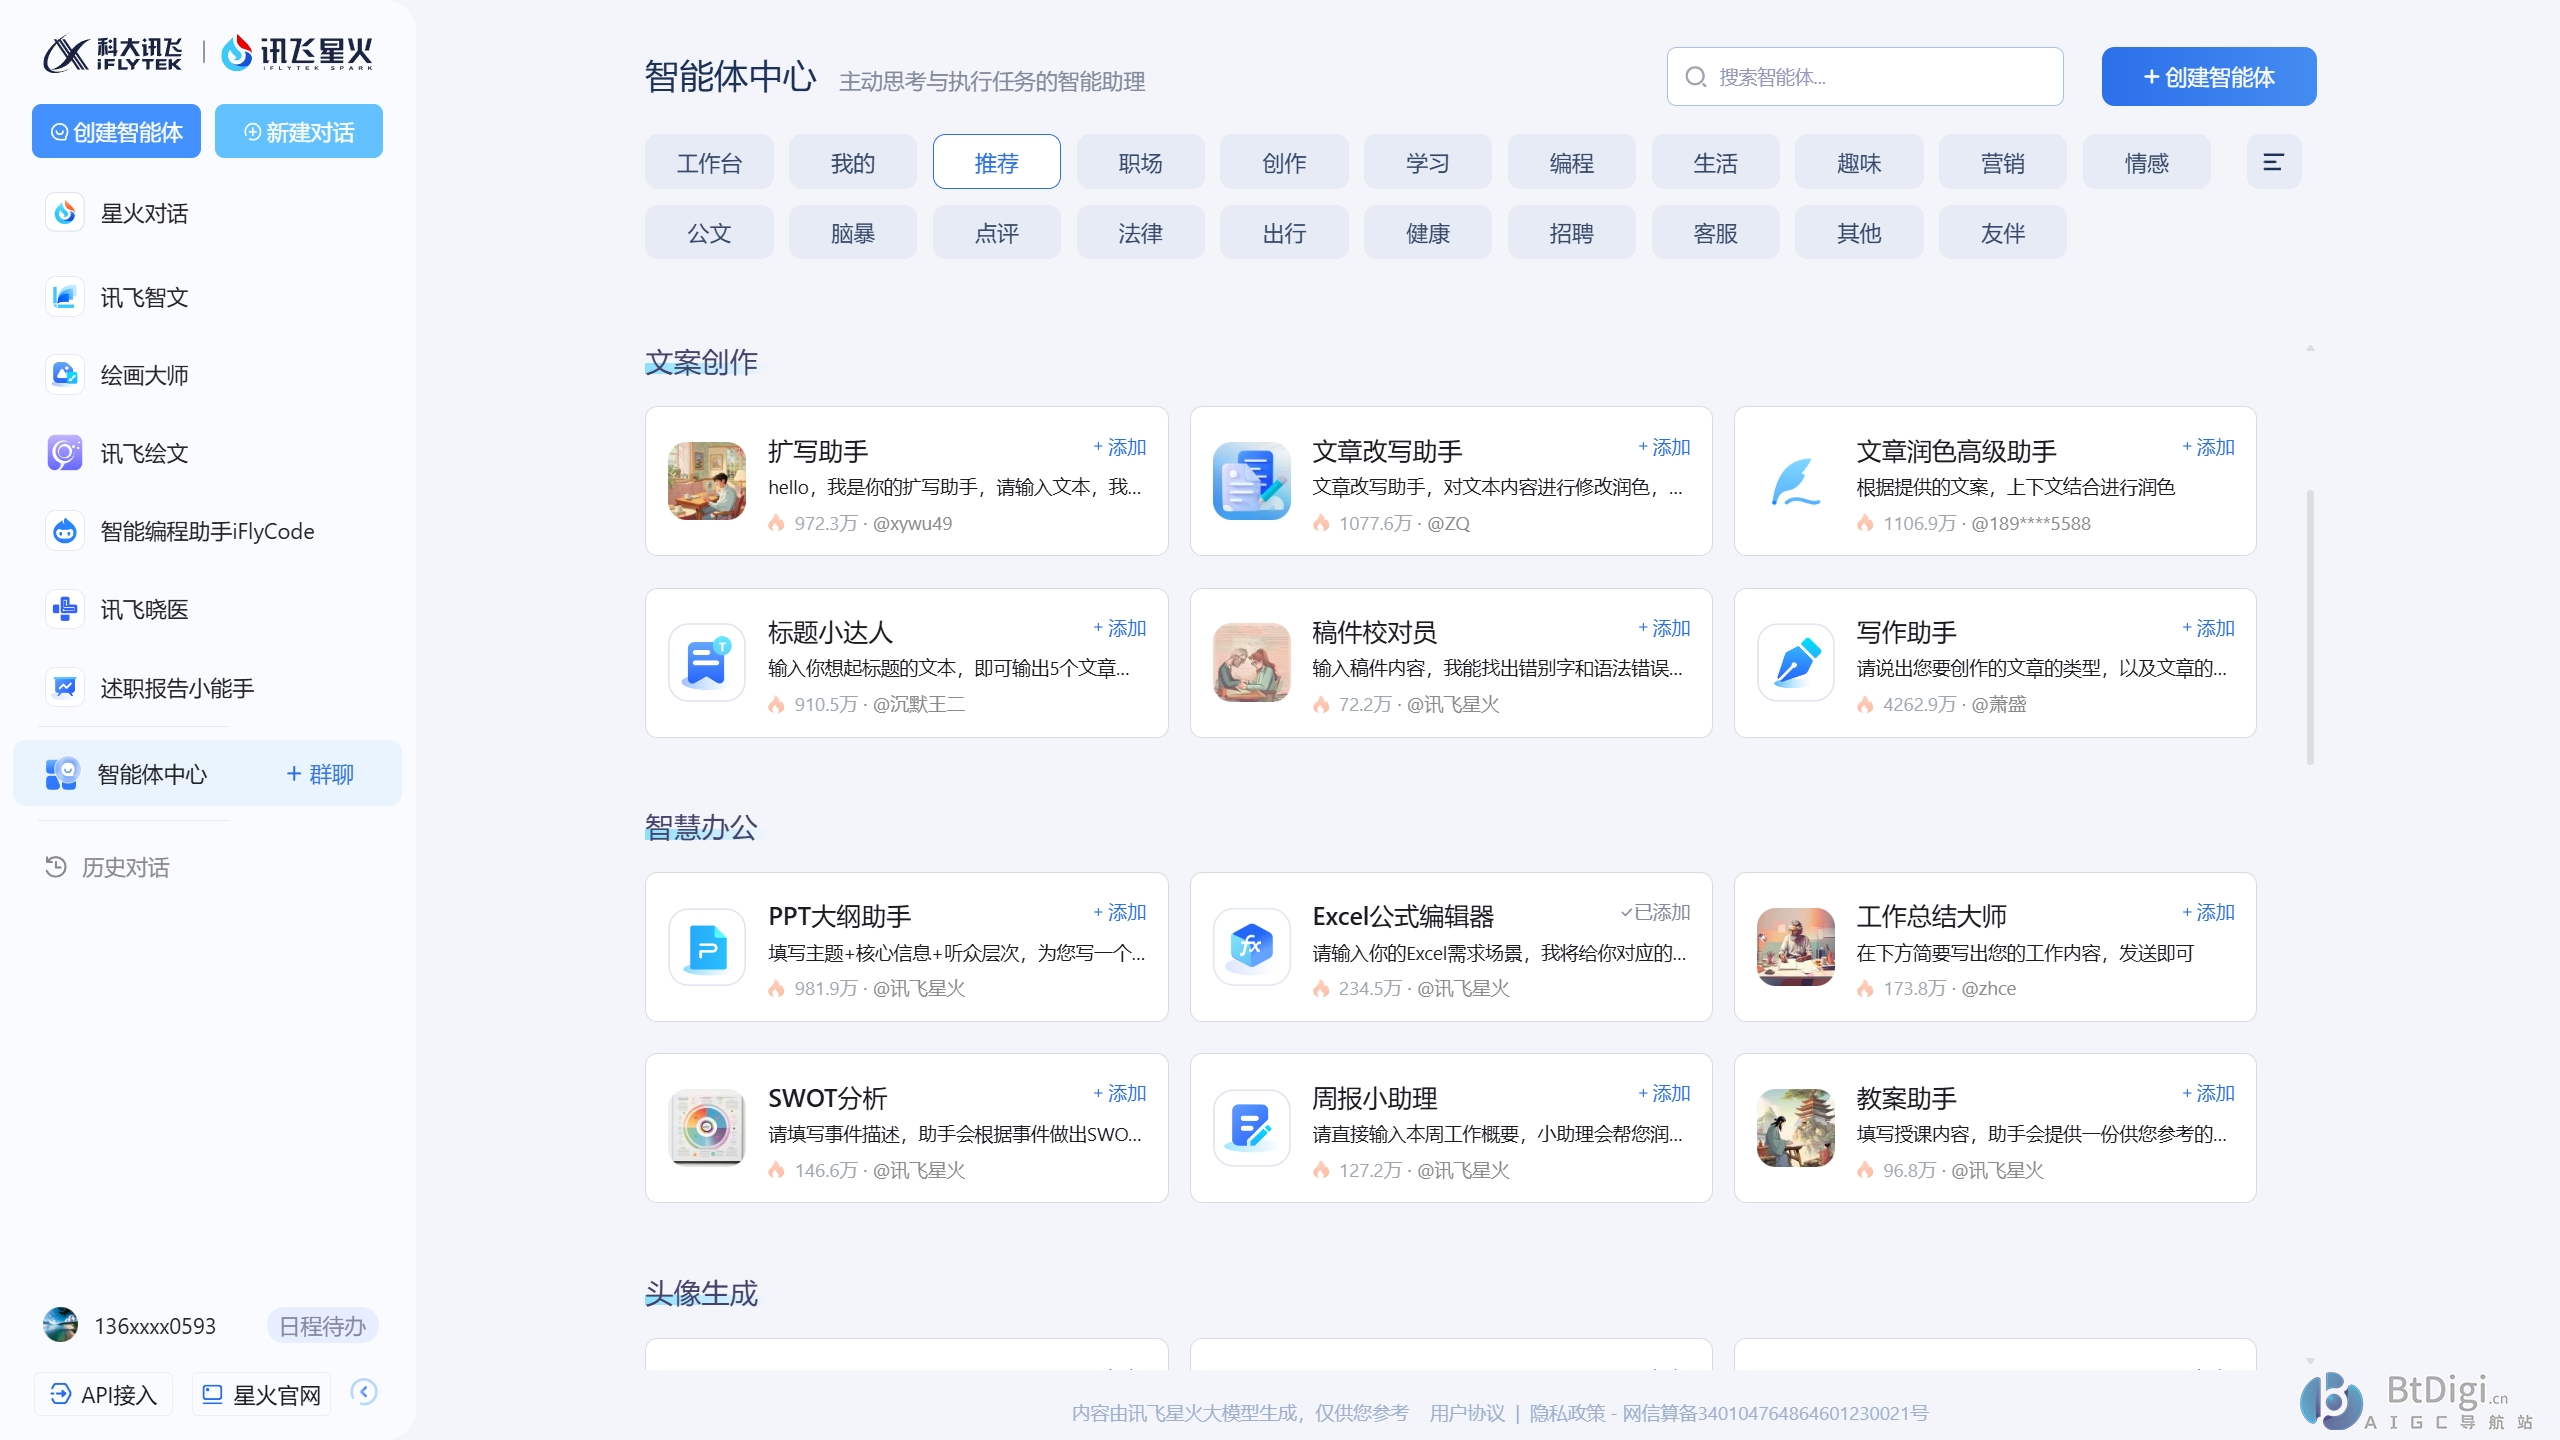Switch to the 友伴 tab
This screenshot has width=2560, height=1440.
2003,232
